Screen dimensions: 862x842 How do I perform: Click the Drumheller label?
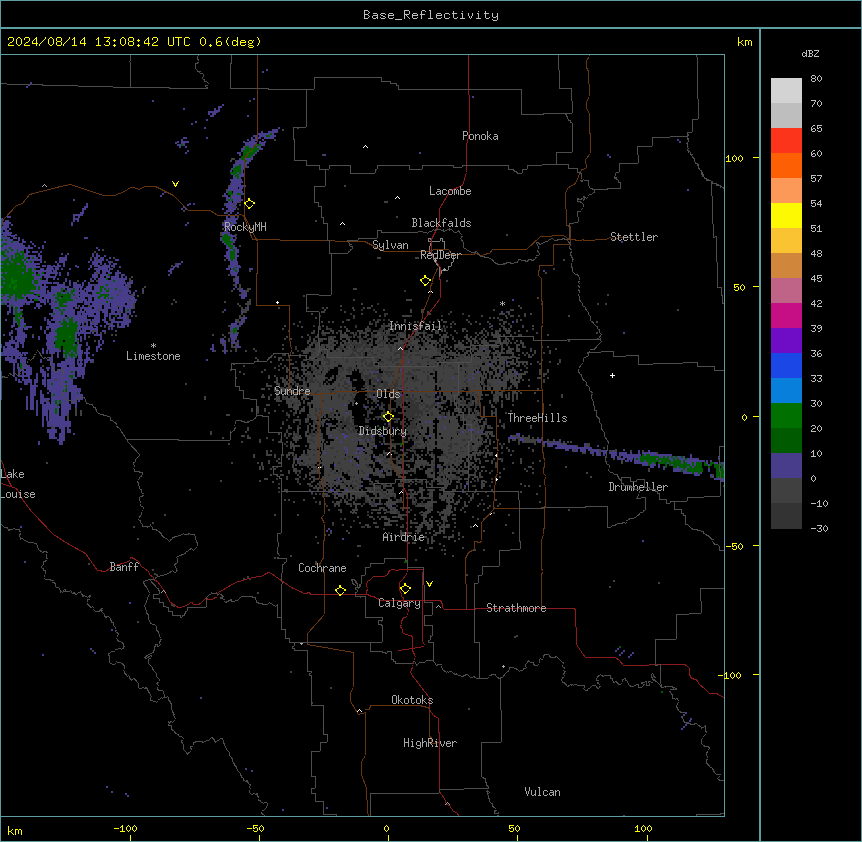[638, 487]
